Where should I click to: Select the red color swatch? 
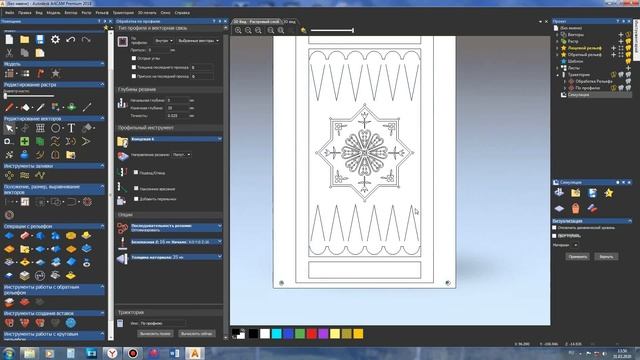point(311,334)
